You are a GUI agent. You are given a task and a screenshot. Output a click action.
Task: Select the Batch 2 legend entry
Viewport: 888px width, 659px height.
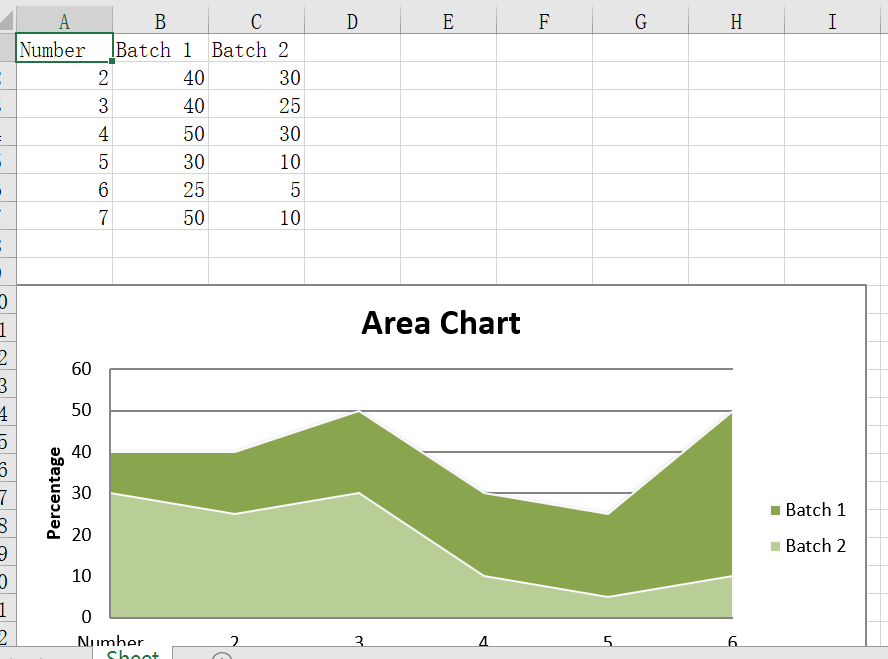click(x=808, y=546)
